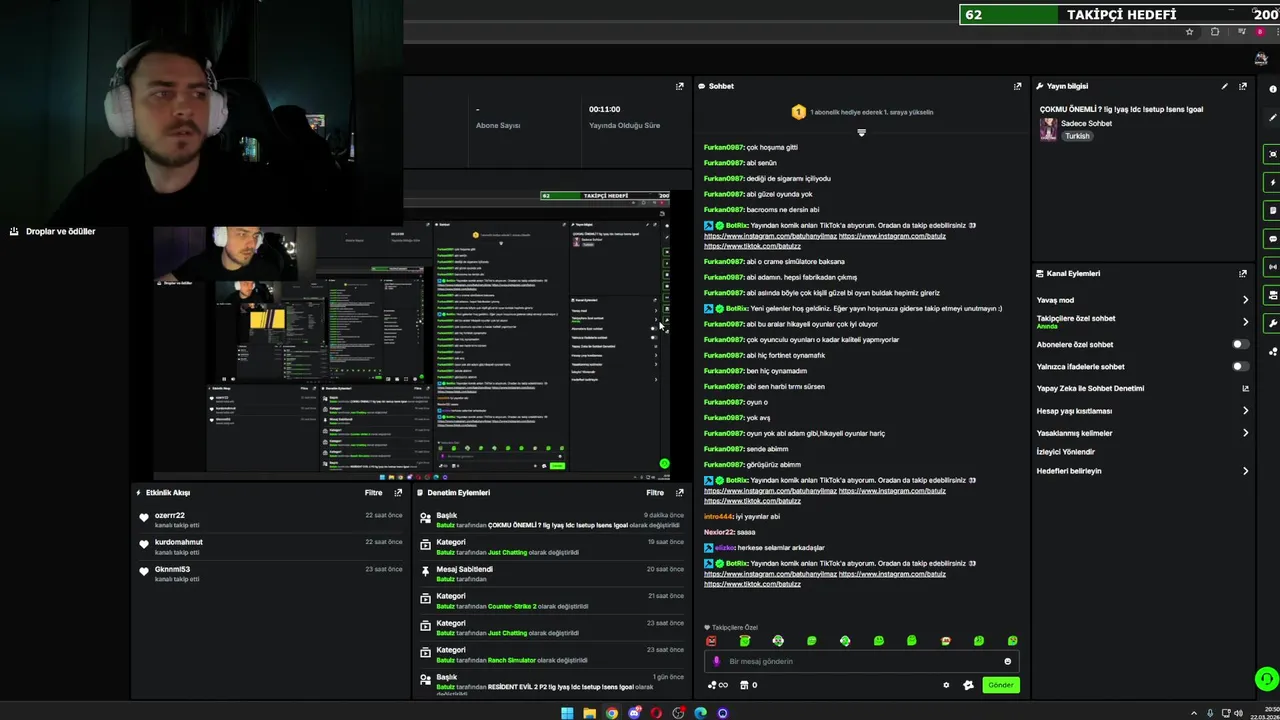The image size is (1280, 720).
Task: Select follower kurdomahmut in activity feed
Action: tap(178, 542)
